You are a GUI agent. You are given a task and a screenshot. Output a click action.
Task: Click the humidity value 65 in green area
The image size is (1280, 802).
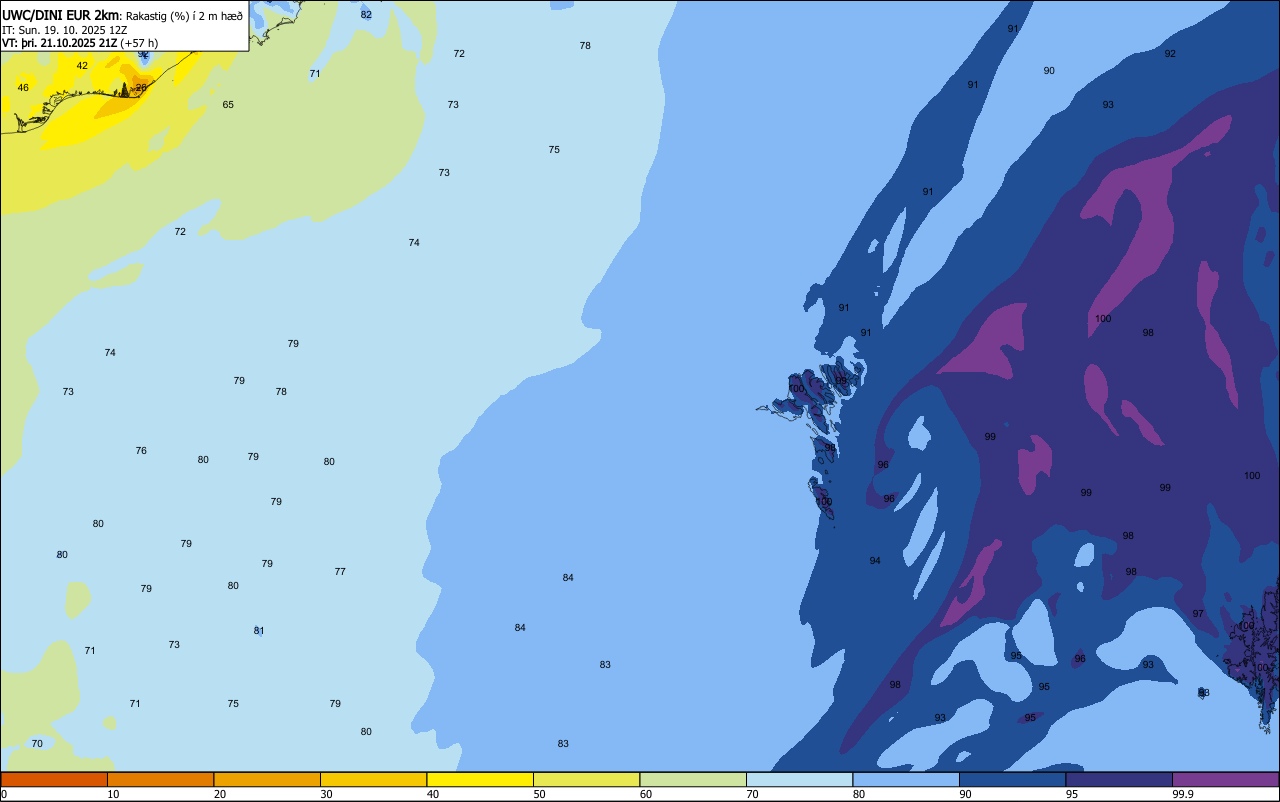(x=228, y=105)
